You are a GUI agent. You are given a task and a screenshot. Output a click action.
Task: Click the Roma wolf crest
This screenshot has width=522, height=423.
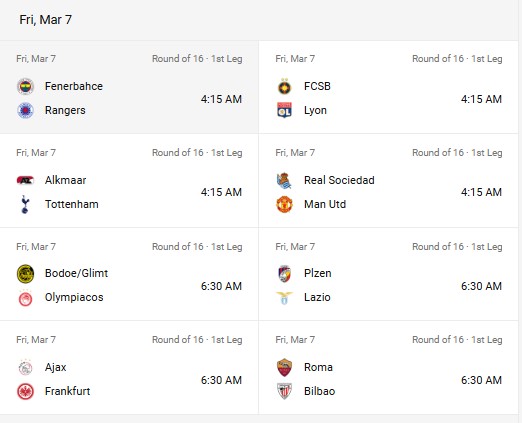[284, 367]
